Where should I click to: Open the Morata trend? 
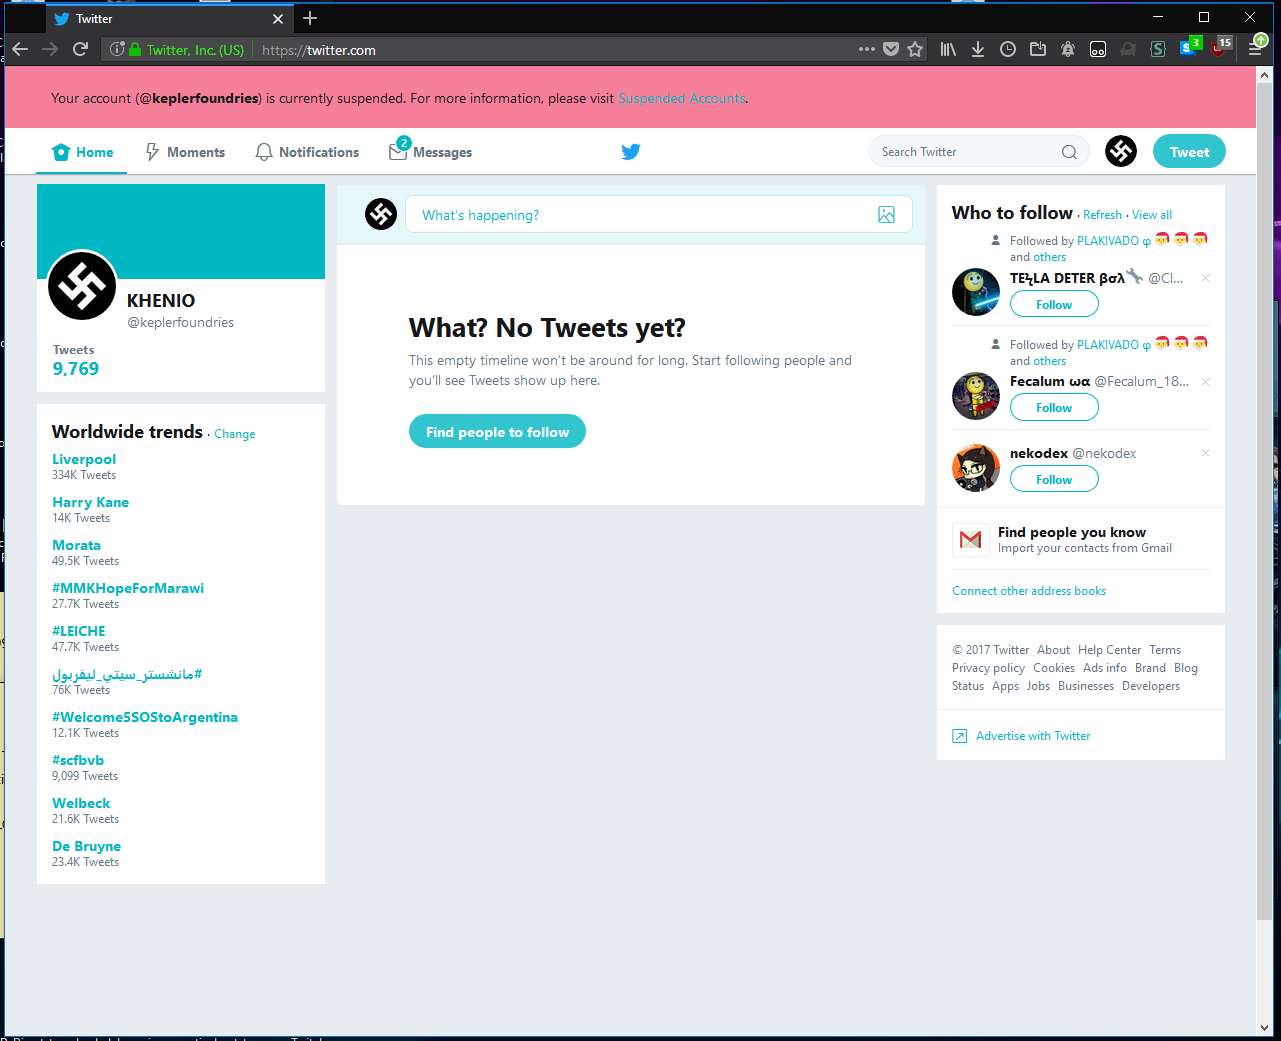76,545
